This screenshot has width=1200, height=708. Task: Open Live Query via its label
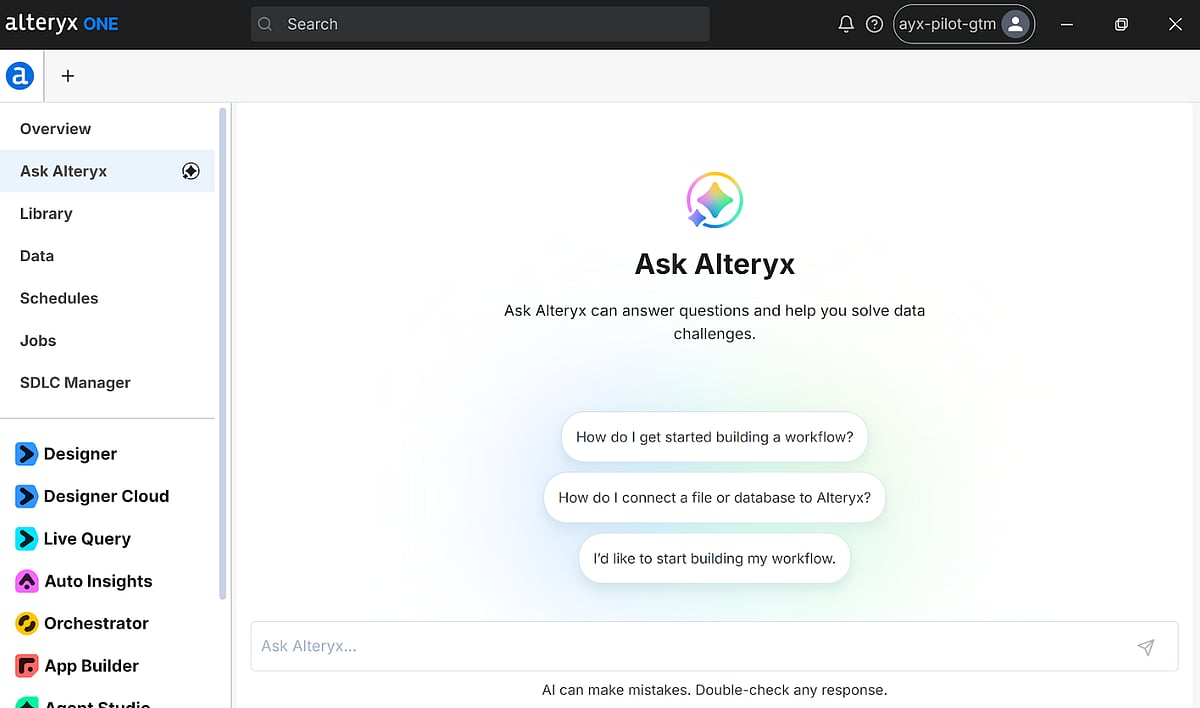(x=87, y=539)
